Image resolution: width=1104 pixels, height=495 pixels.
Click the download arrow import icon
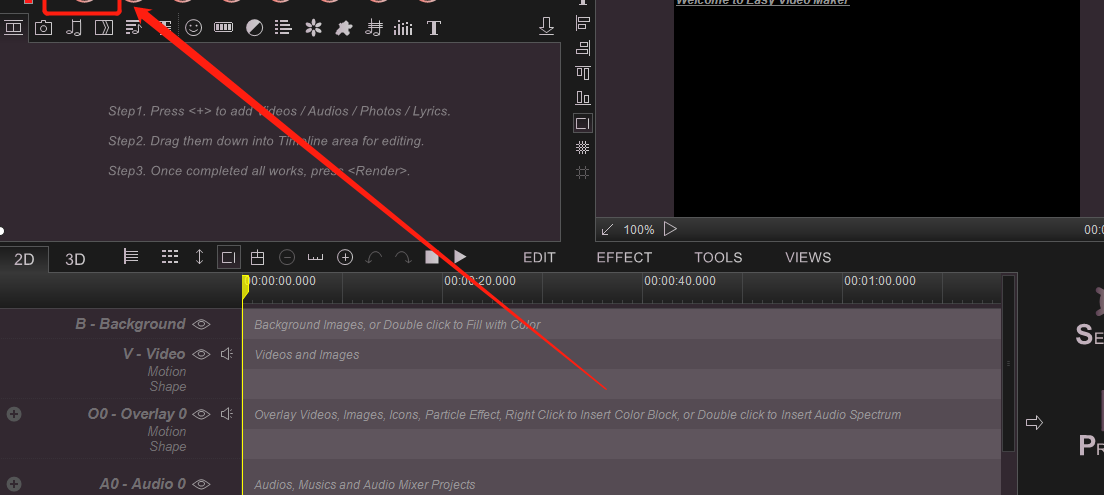(x=546, y=27)
